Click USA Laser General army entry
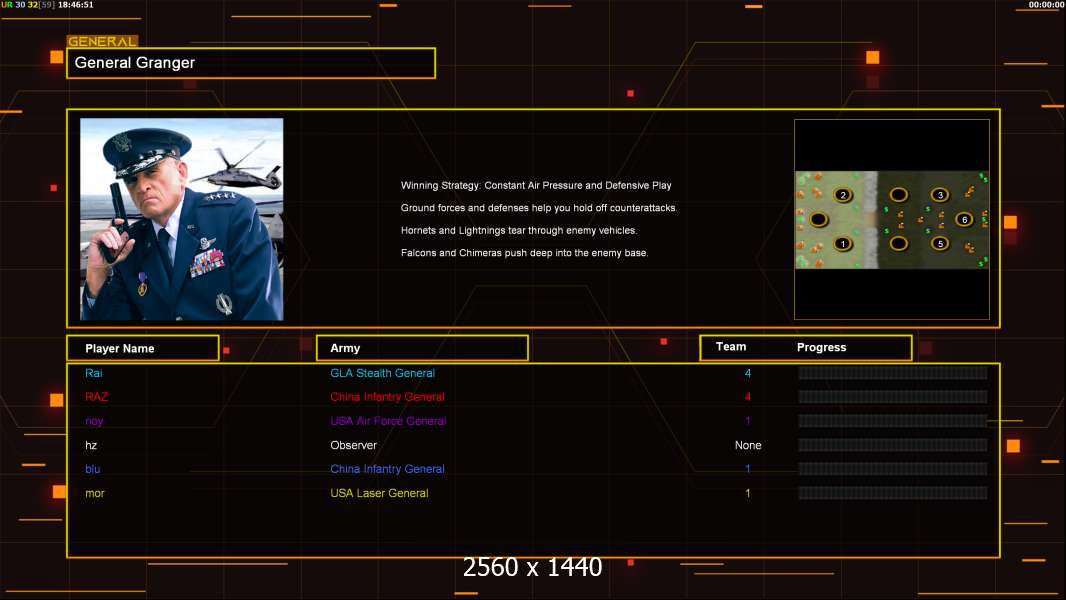The image size is (1066, 600). click(379, 493)
